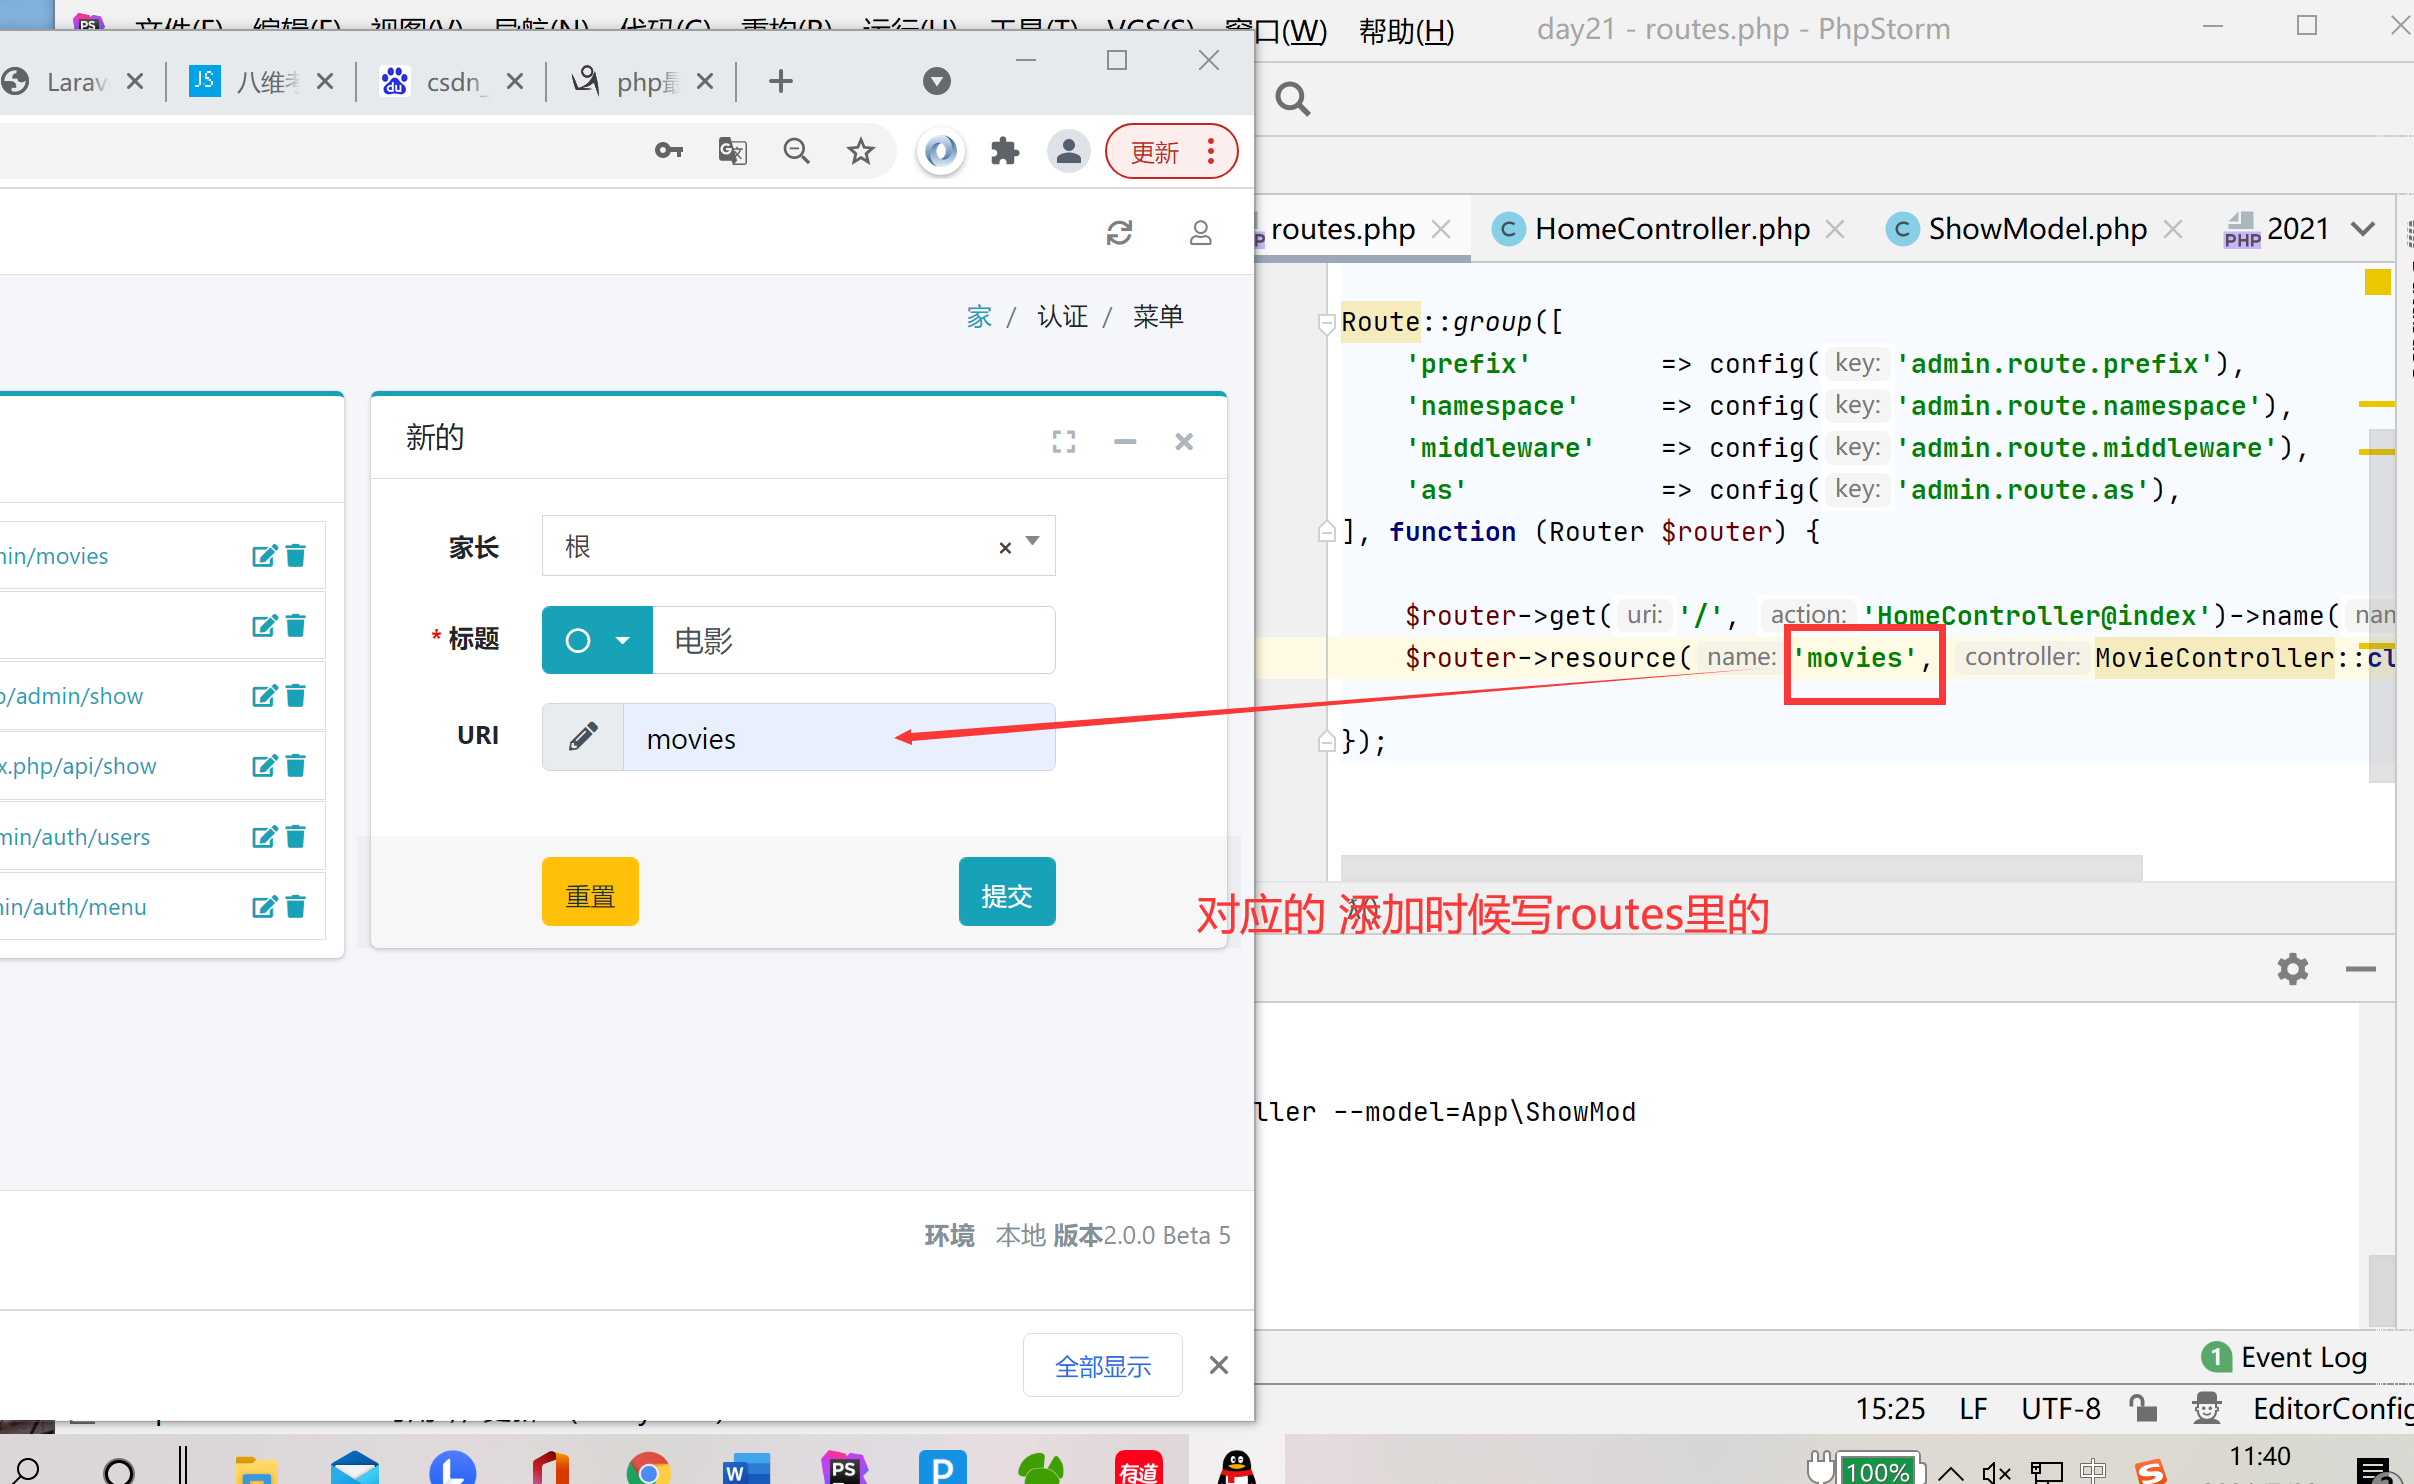
Task: Click the blue 提交 submit button
Action: coord(1006,893)
